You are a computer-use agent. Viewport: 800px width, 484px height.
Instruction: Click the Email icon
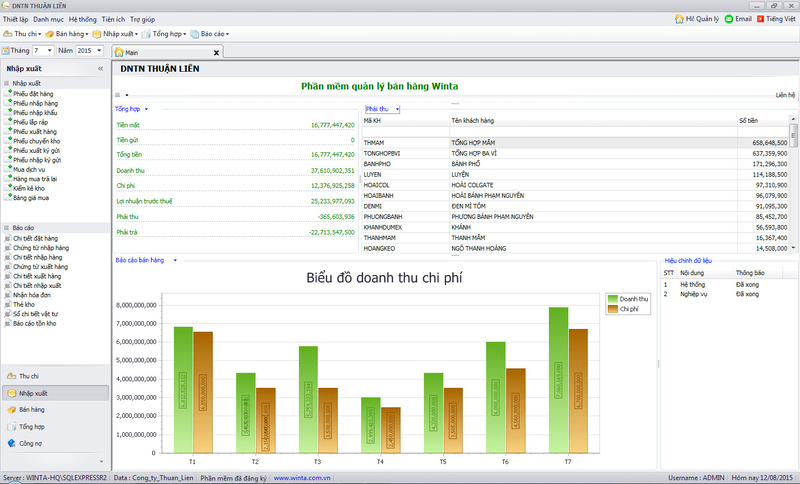pyautogui.click(x=729, y=19)
